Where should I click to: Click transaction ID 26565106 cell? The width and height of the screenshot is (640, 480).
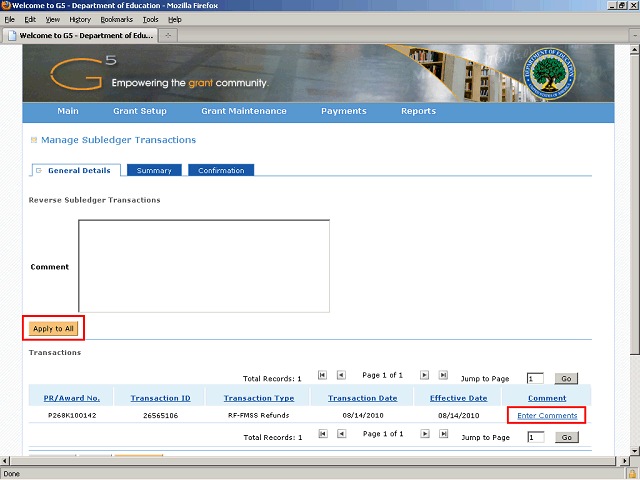(x=160, y=416)
